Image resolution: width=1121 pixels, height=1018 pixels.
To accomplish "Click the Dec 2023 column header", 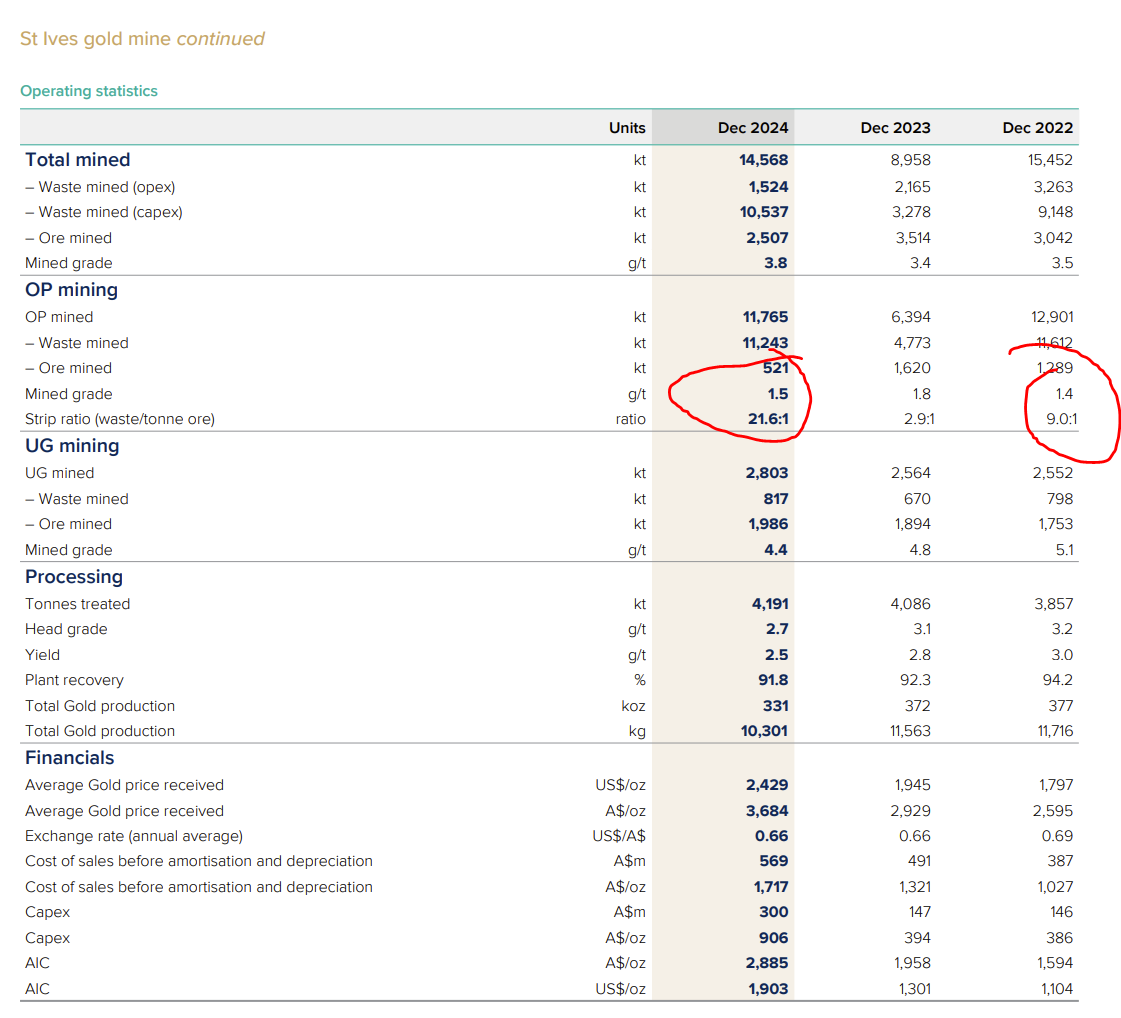I will click(x=895, y=127).
